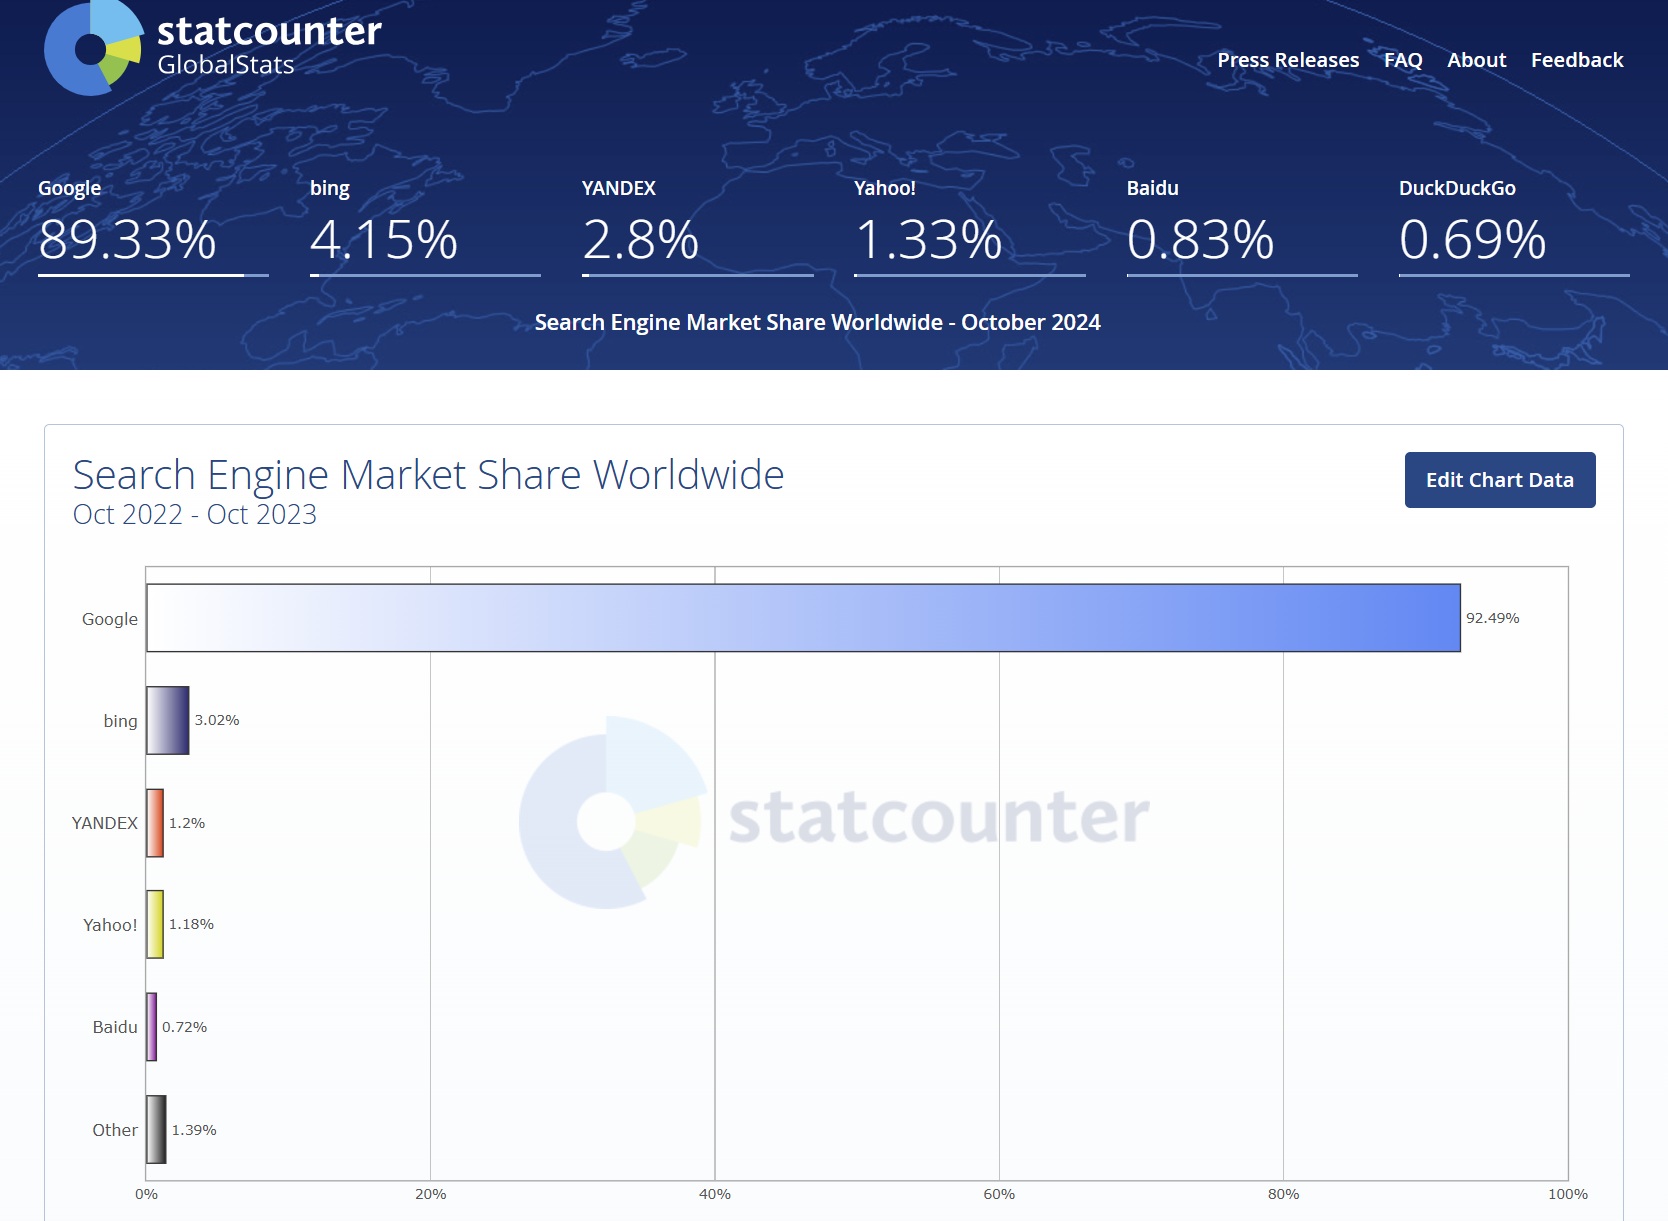The image size is (1668, 1221).
Task: Click the YANDEX axis label in chart
Action: pyautogui.click(x=104, y=823)
